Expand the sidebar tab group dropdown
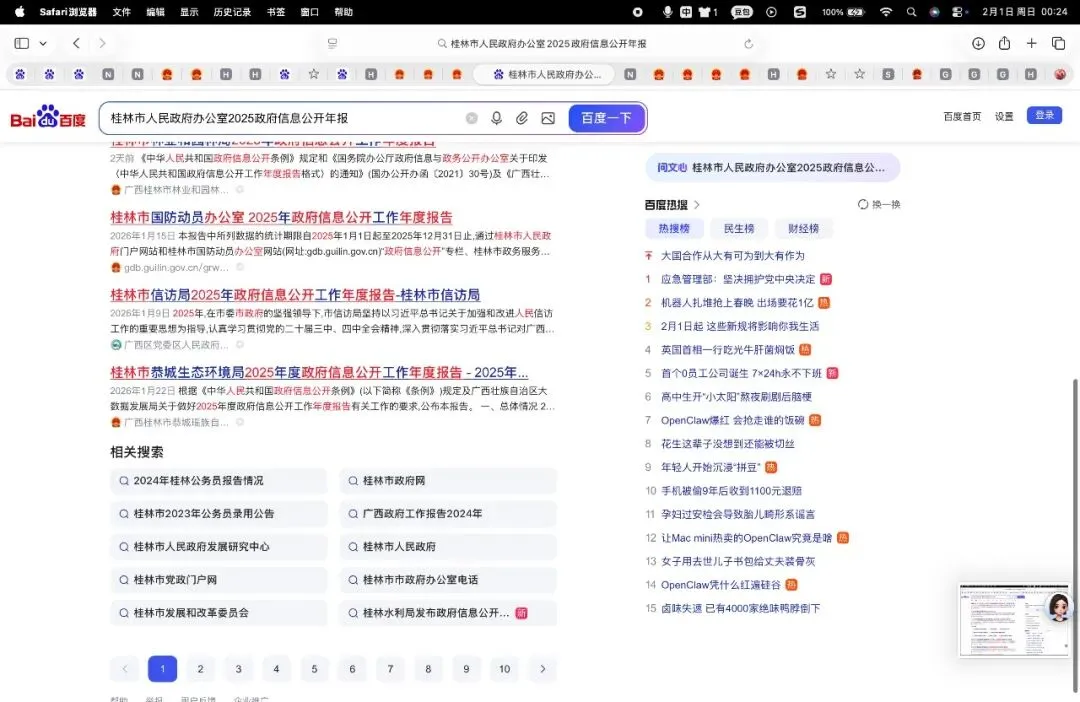Viewport: 1080px width, 702px height. tap(43, 43)
